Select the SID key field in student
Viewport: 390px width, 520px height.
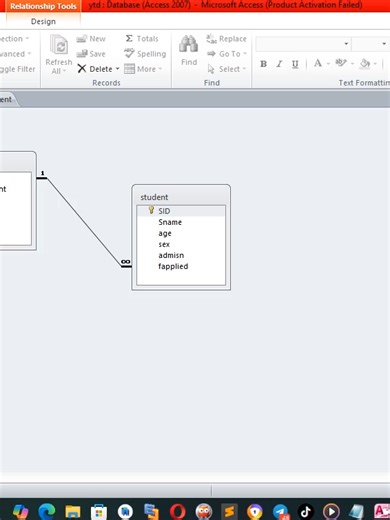click(x=181, y=211)
